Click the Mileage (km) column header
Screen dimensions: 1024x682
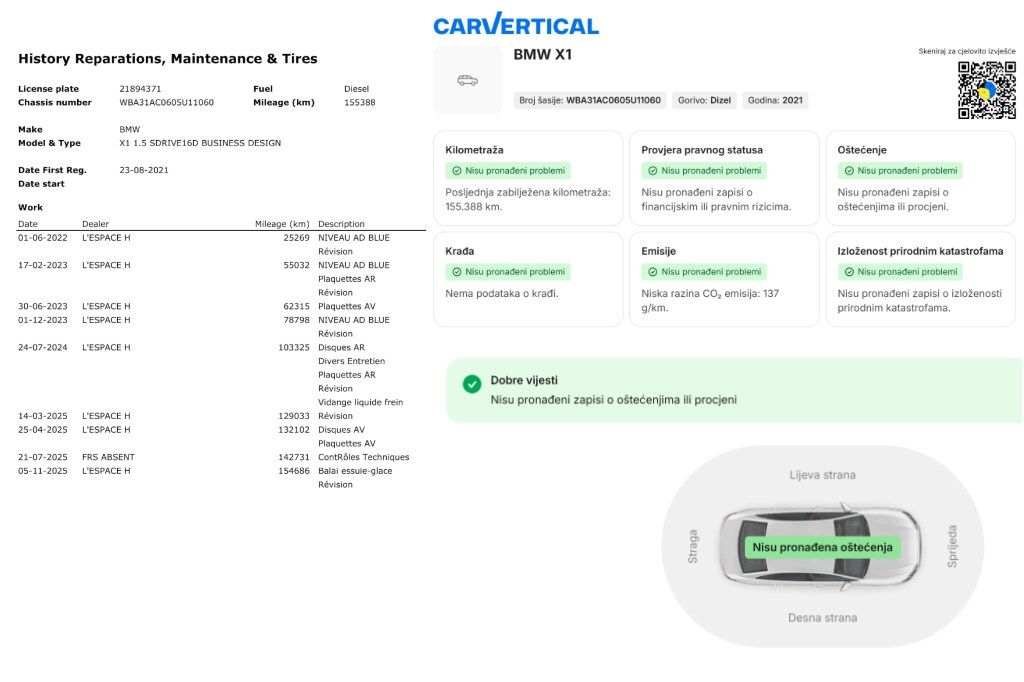(x=282, y=224)
